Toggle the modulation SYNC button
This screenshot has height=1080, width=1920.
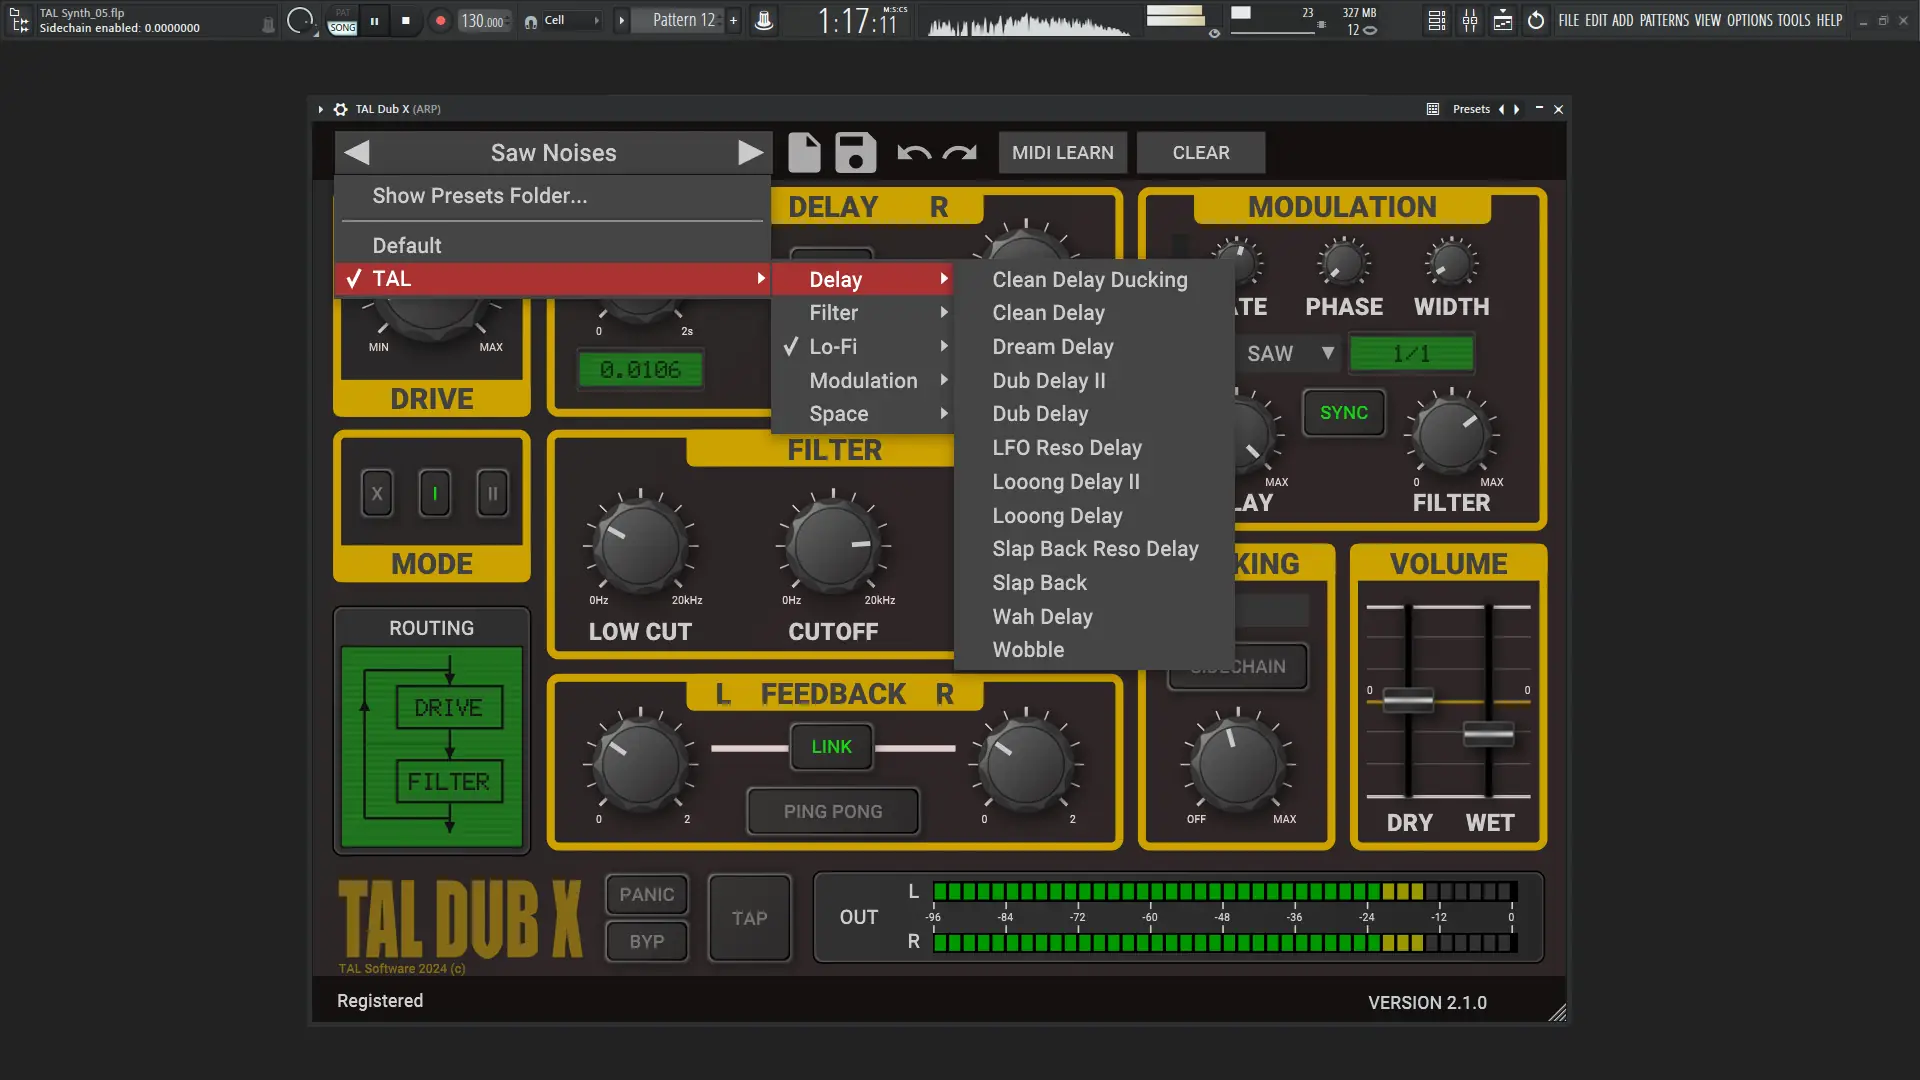(x=1344, y=413)
